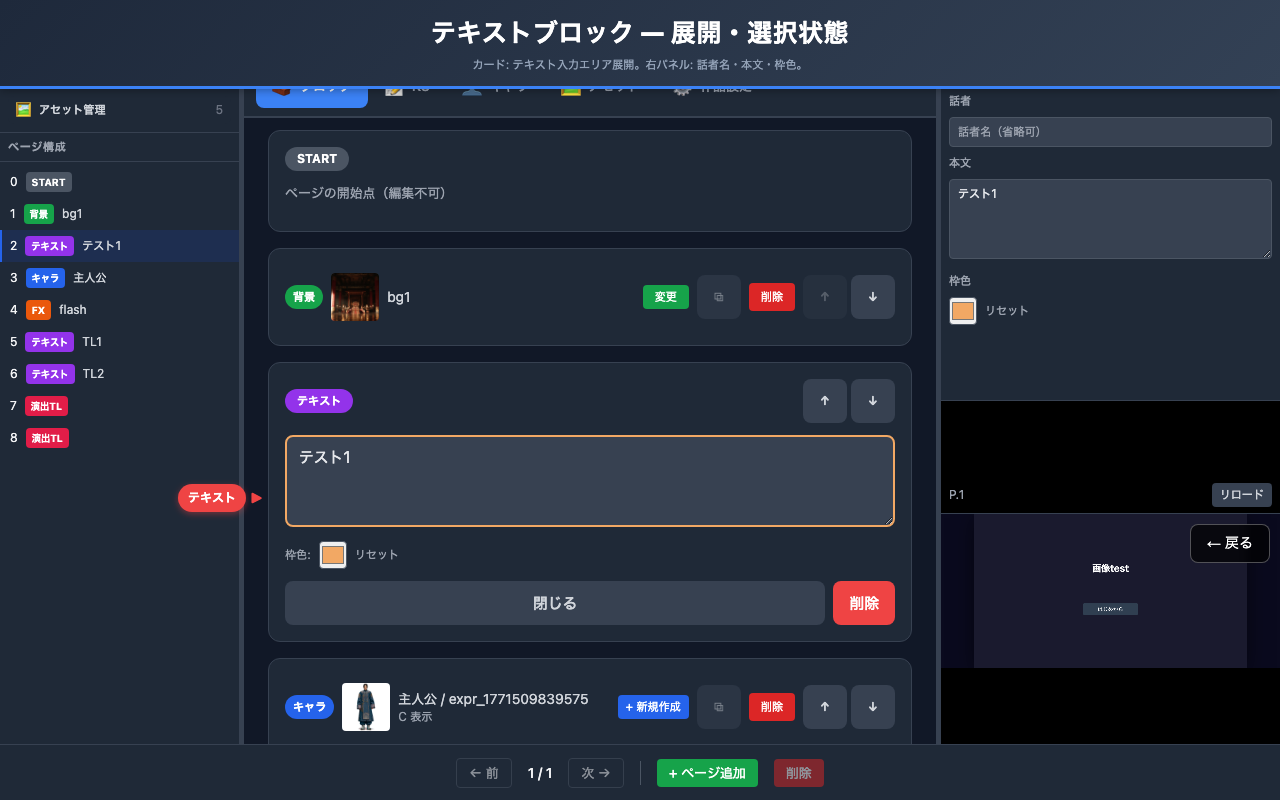Select row 8 演出TL in the page list
Image resolution: width=1280 pixels, height=800 pixels.
pyautogui.click(x=119, y=438)
